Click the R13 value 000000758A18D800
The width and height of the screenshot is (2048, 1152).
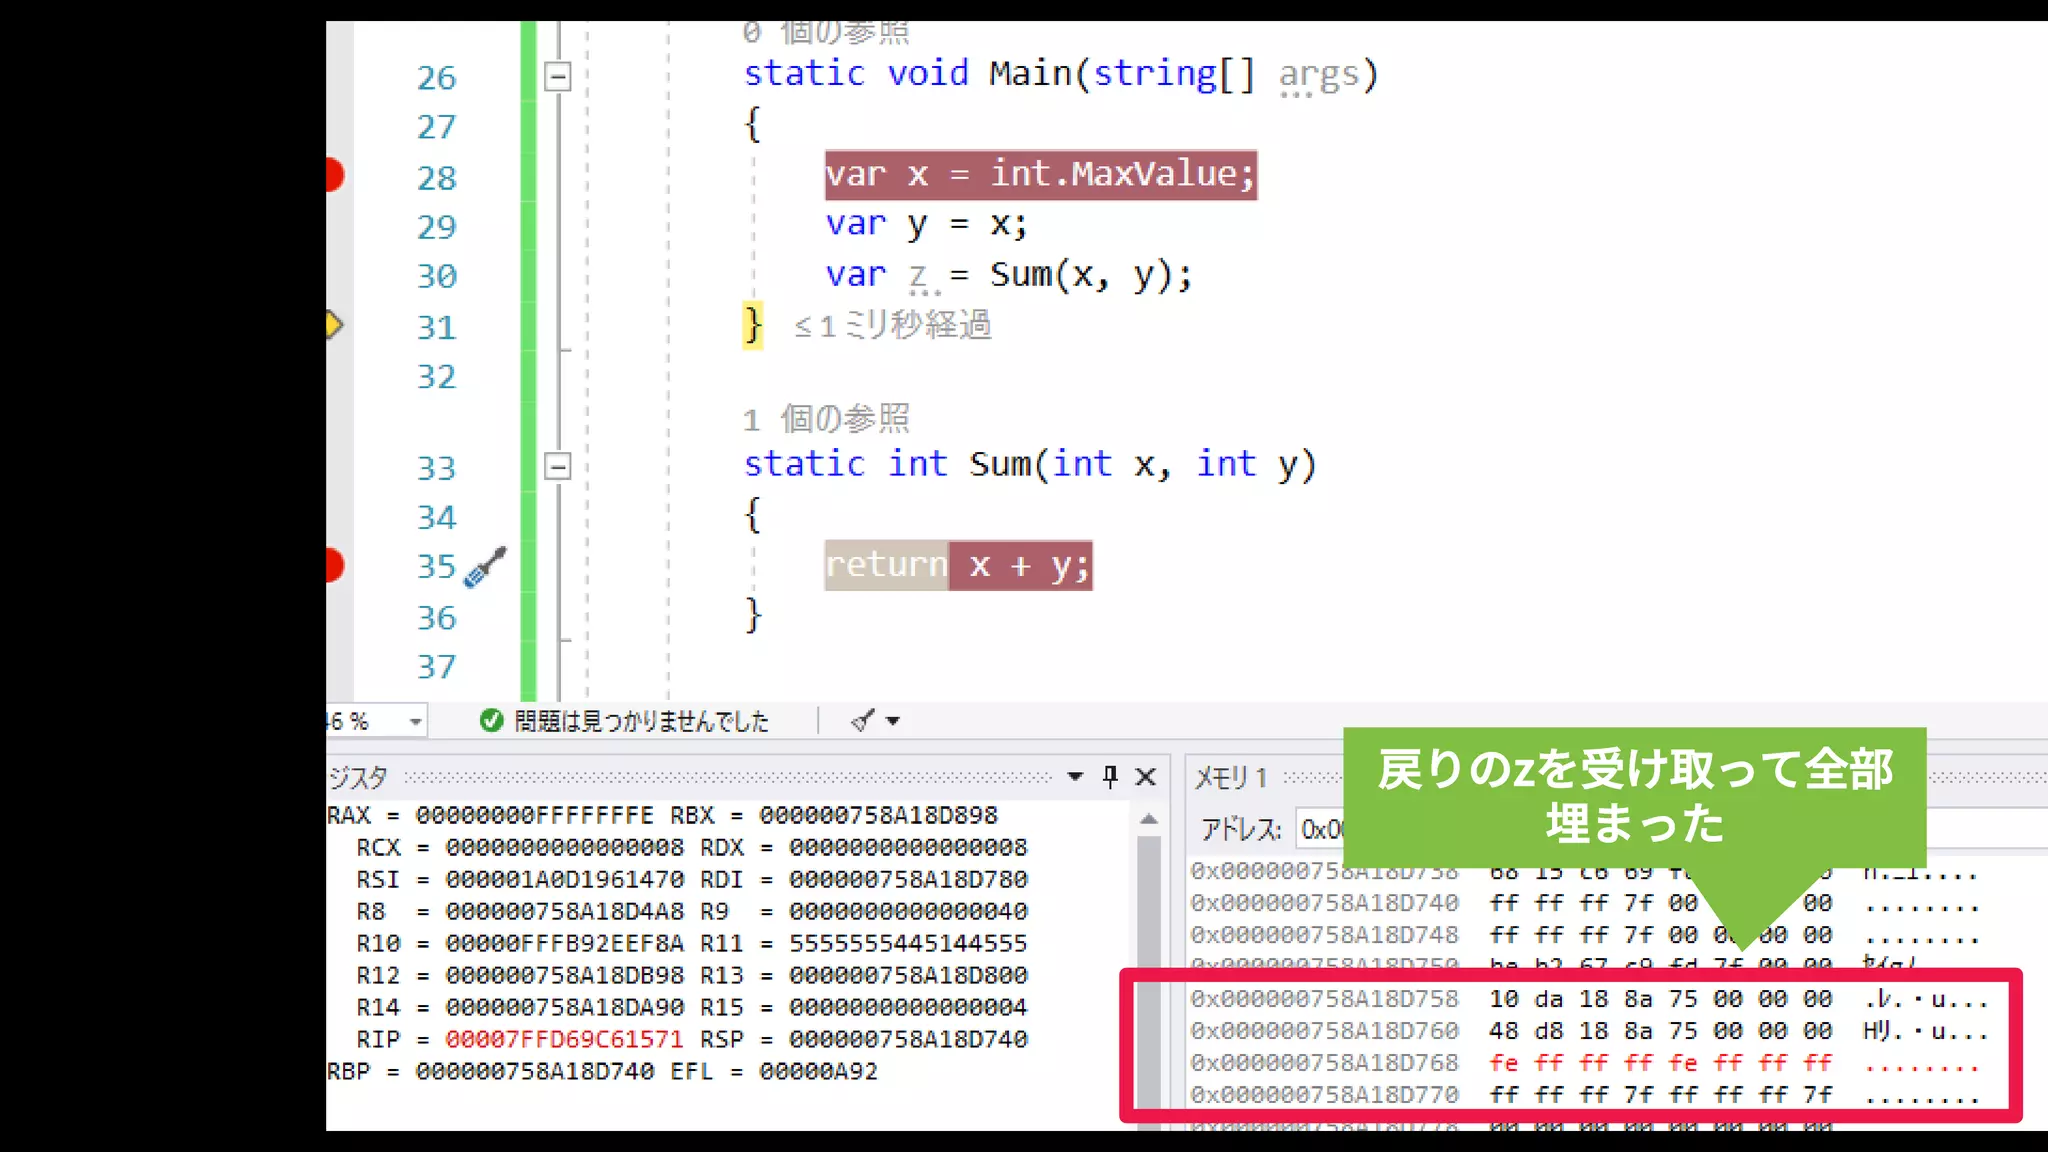[x=908, y=975]
